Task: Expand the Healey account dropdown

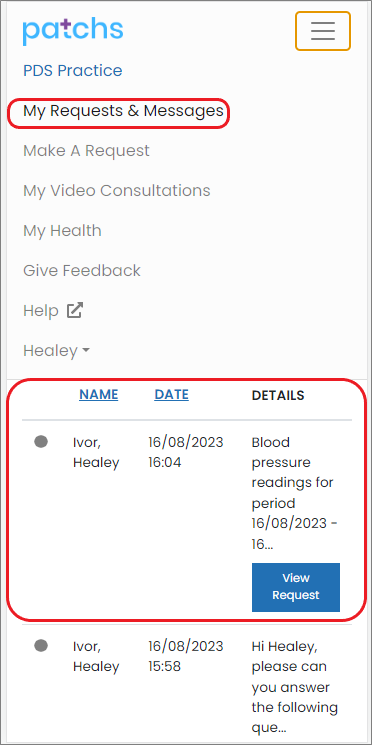Action: pyautogui.click(x=56, y=351)
